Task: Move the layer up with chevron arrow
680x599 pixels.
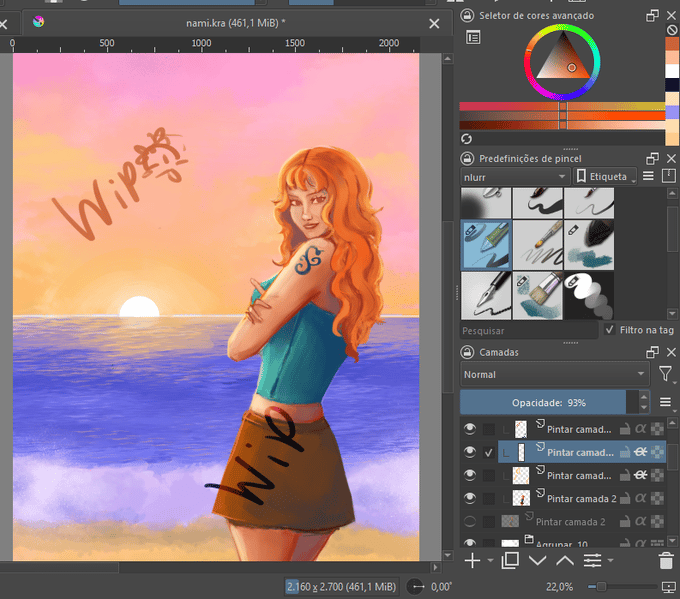Action: click(565, 561)
